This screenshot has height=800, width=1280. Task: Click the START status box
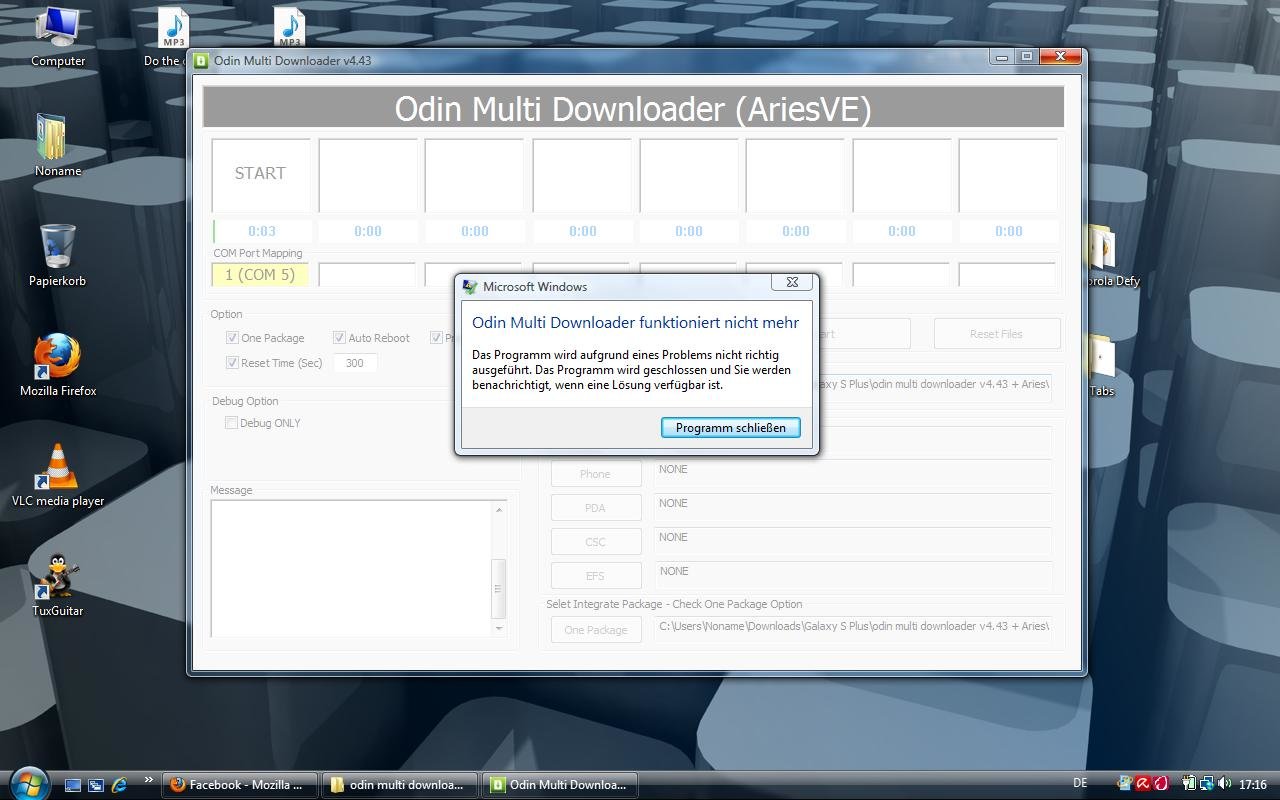(260, 174)
